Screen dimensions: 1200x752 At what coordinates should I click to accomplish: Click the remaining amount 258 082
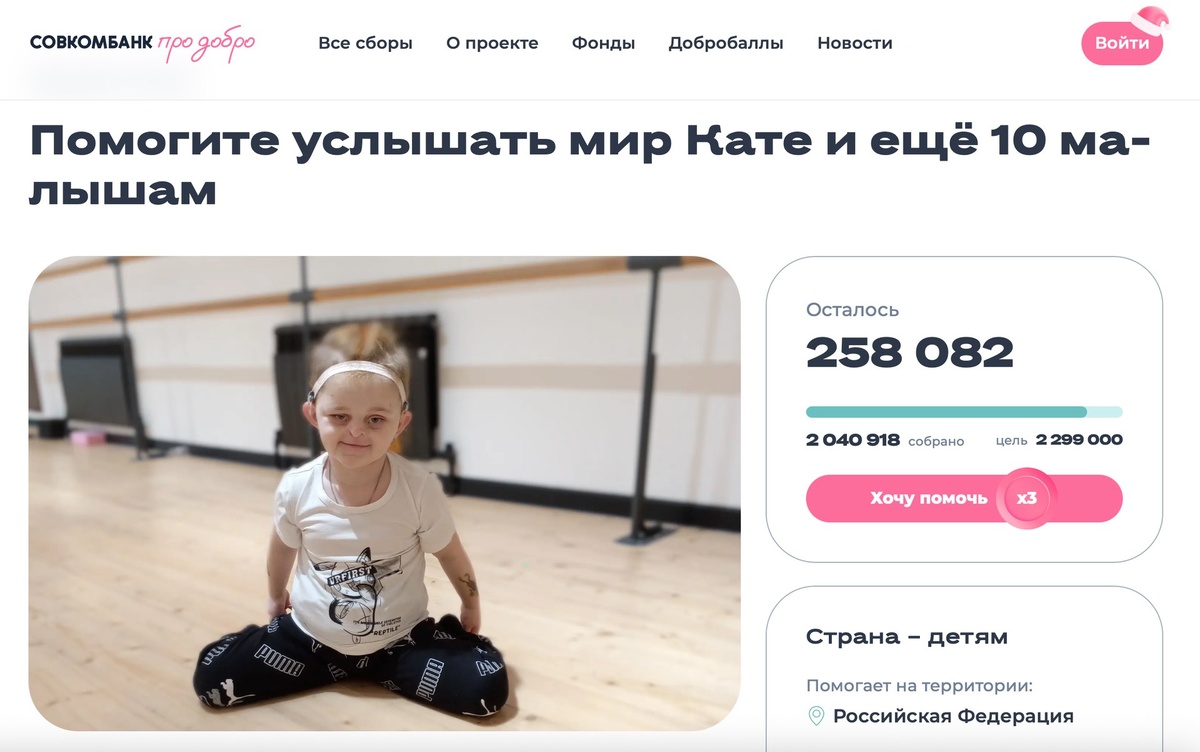(910, 352)
